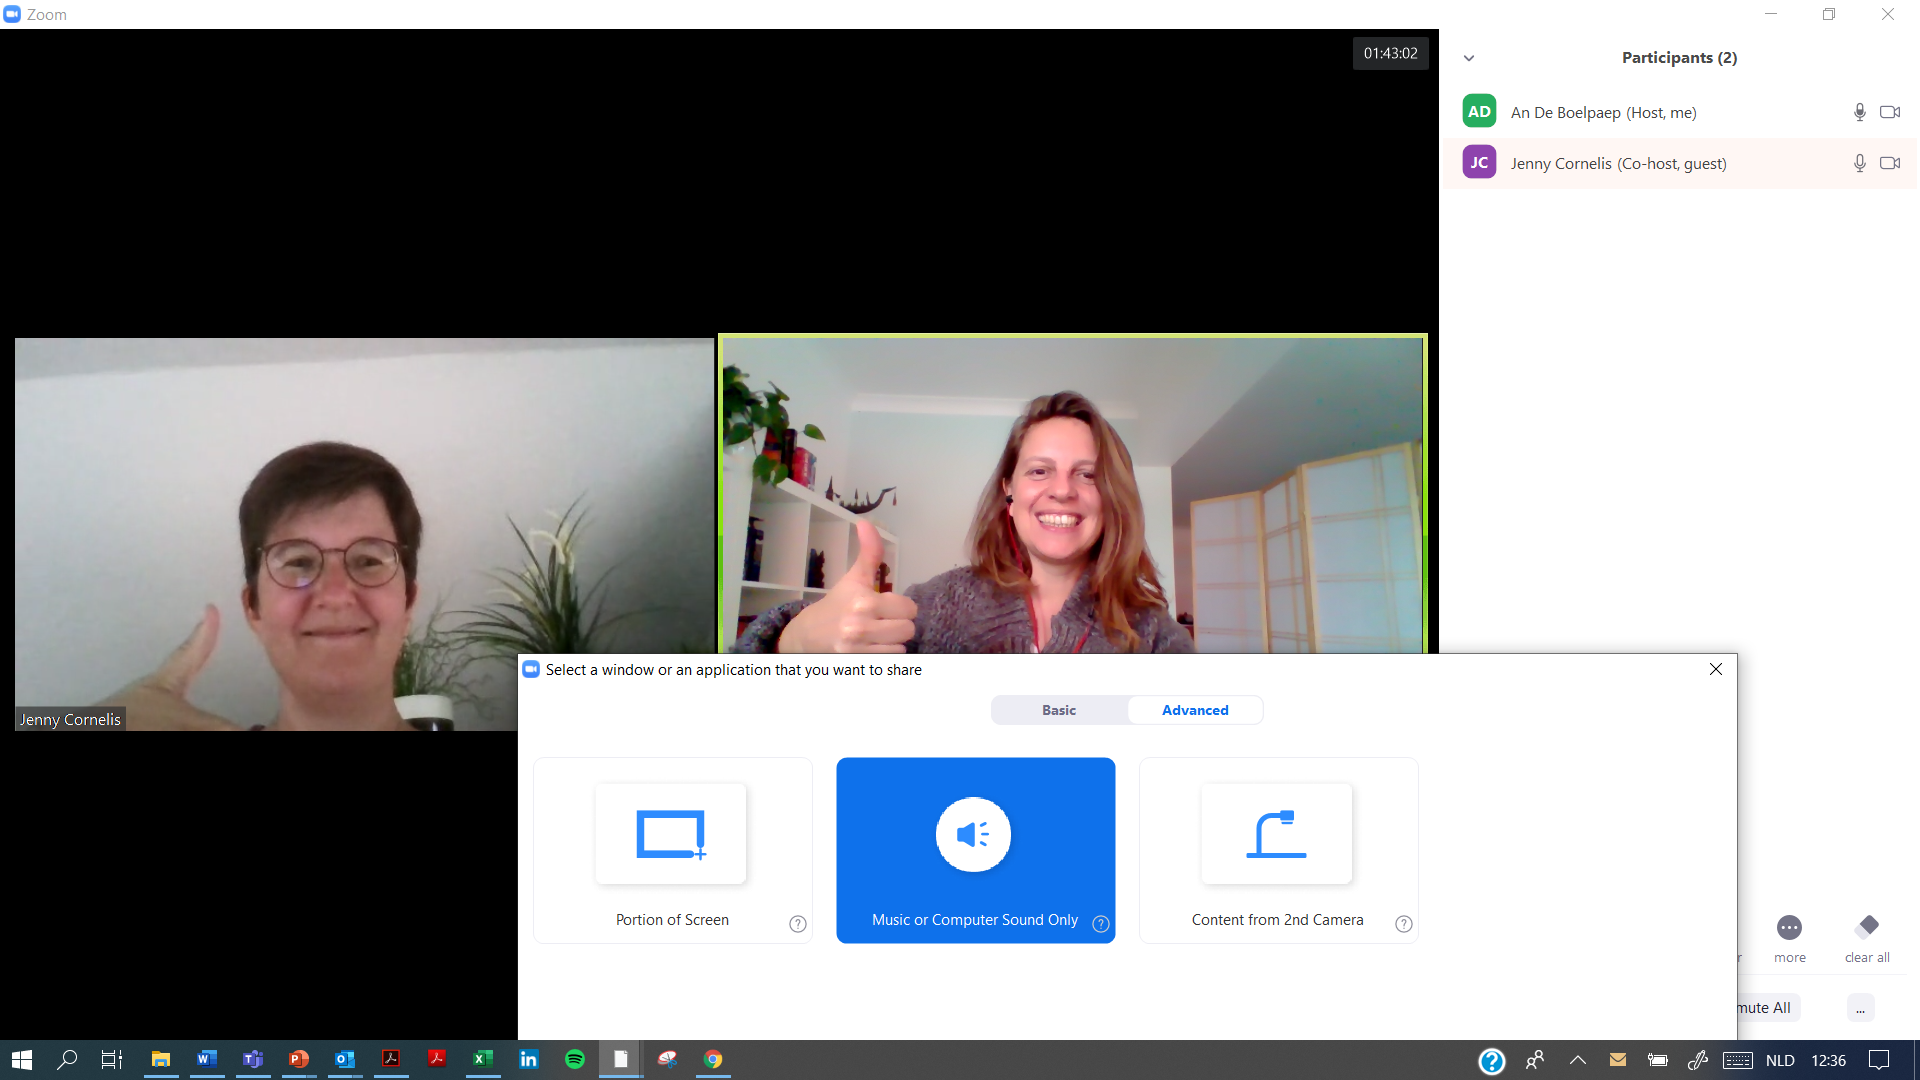
Task: Click the JC avatar of Jenny Cornelis
Action: [x=1479, y=162]
